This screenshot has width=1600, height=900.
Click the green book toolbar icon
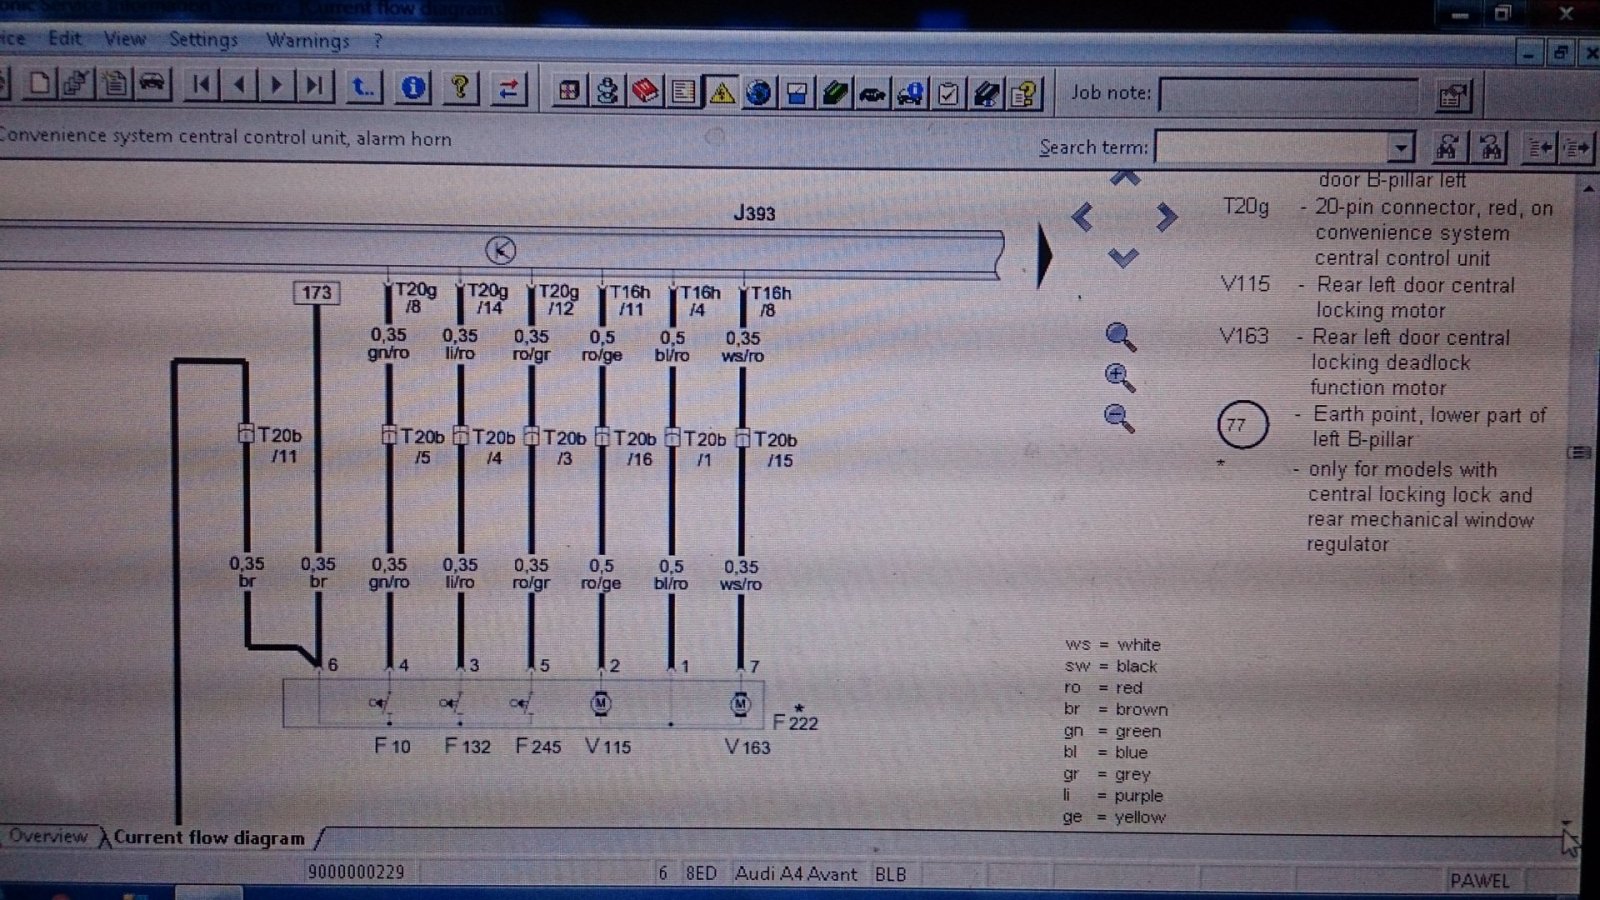coord(835,94)
